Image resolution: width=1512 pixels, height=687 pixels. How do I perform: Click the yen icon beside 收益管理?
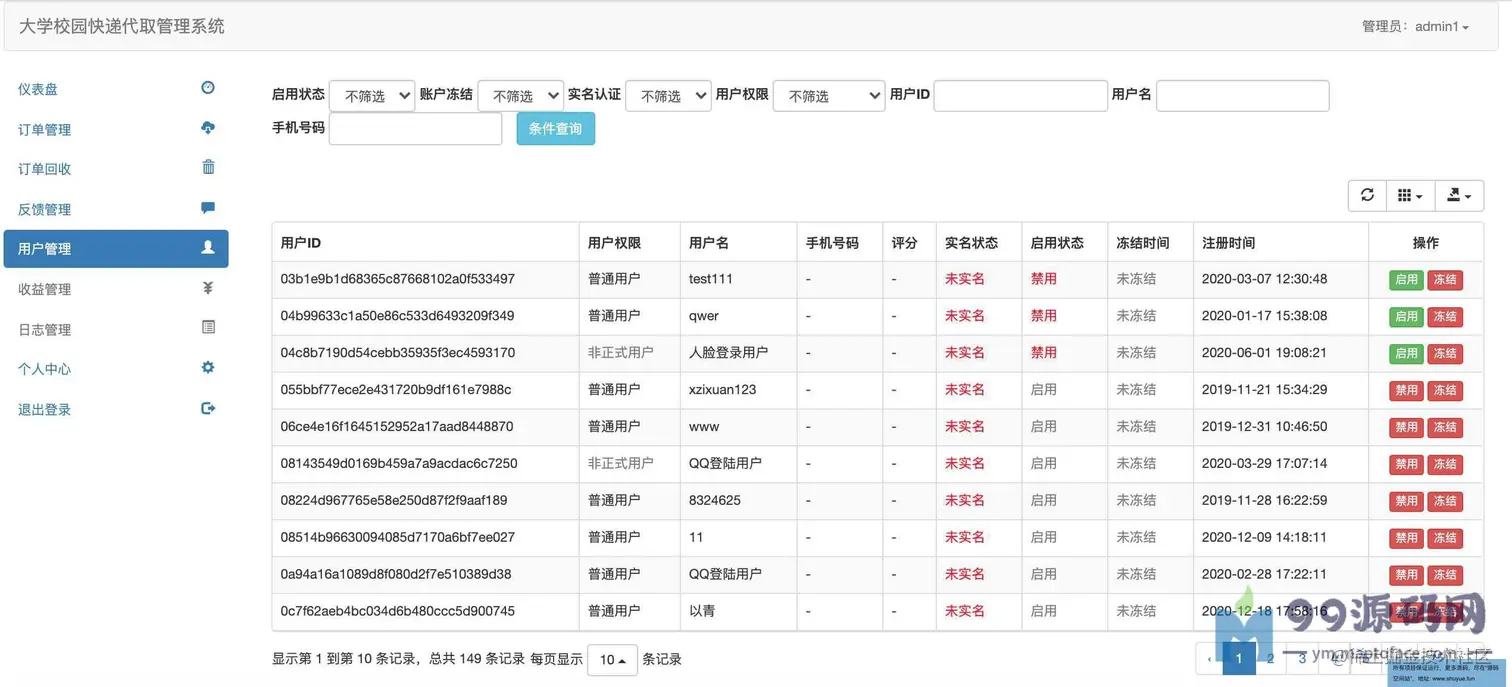[208, 288]
